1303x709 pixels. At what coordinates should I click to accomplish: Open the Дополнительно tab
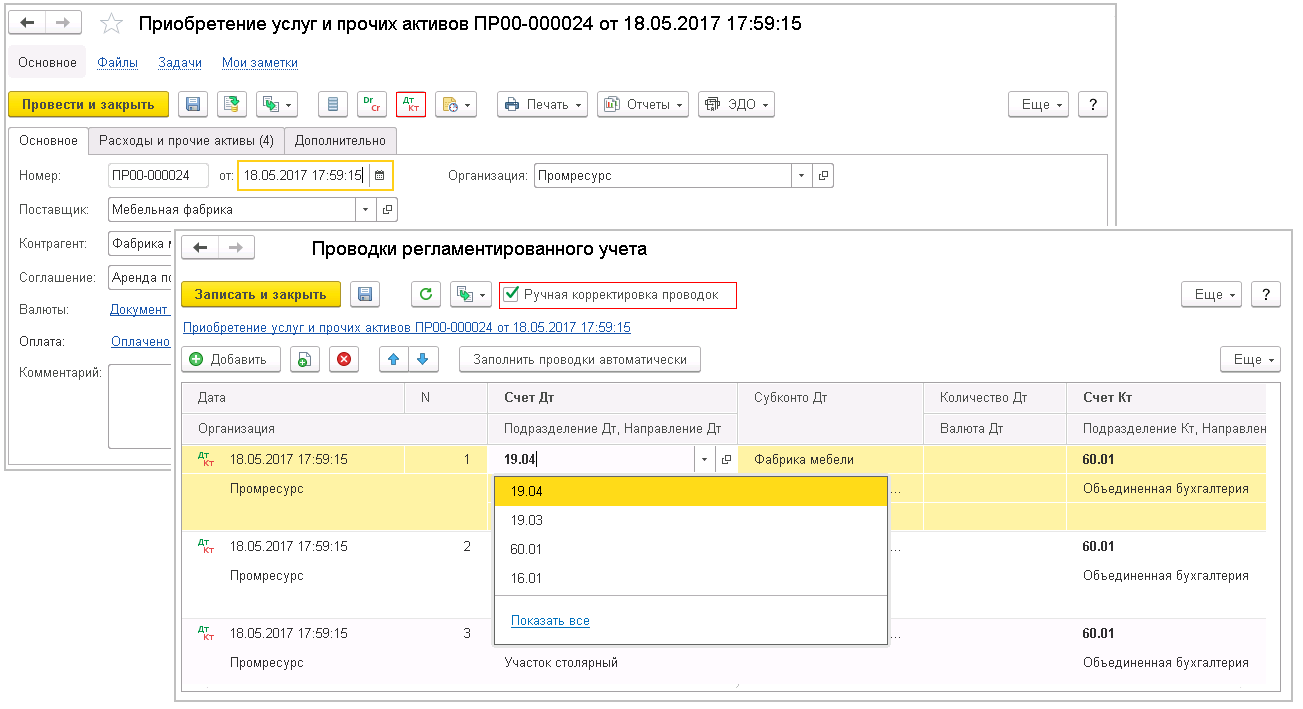340,140
